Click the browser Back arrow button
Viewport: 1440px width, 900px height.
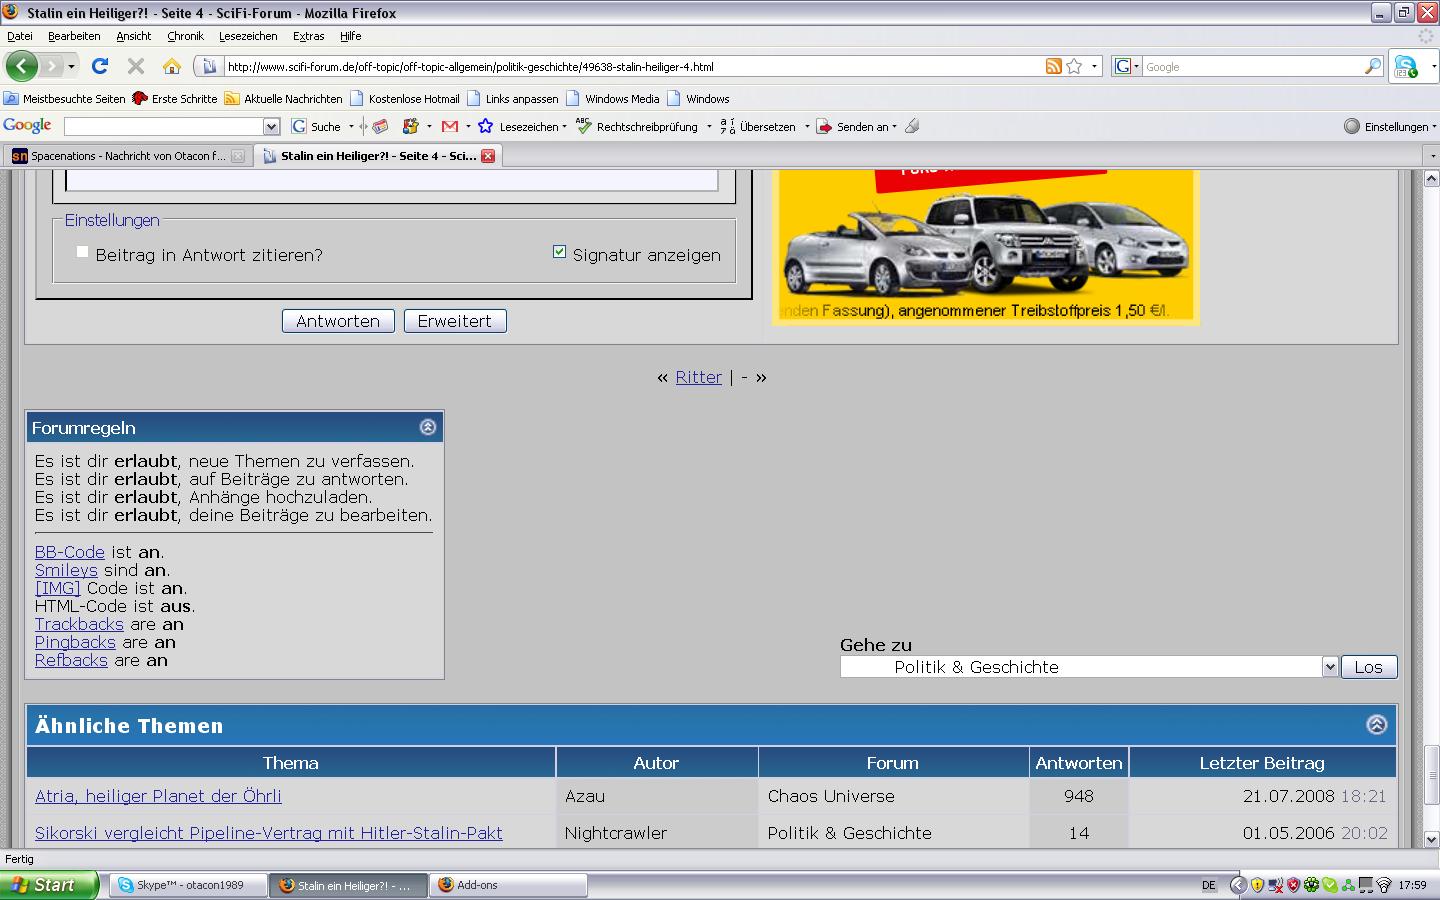pos(21,67)
